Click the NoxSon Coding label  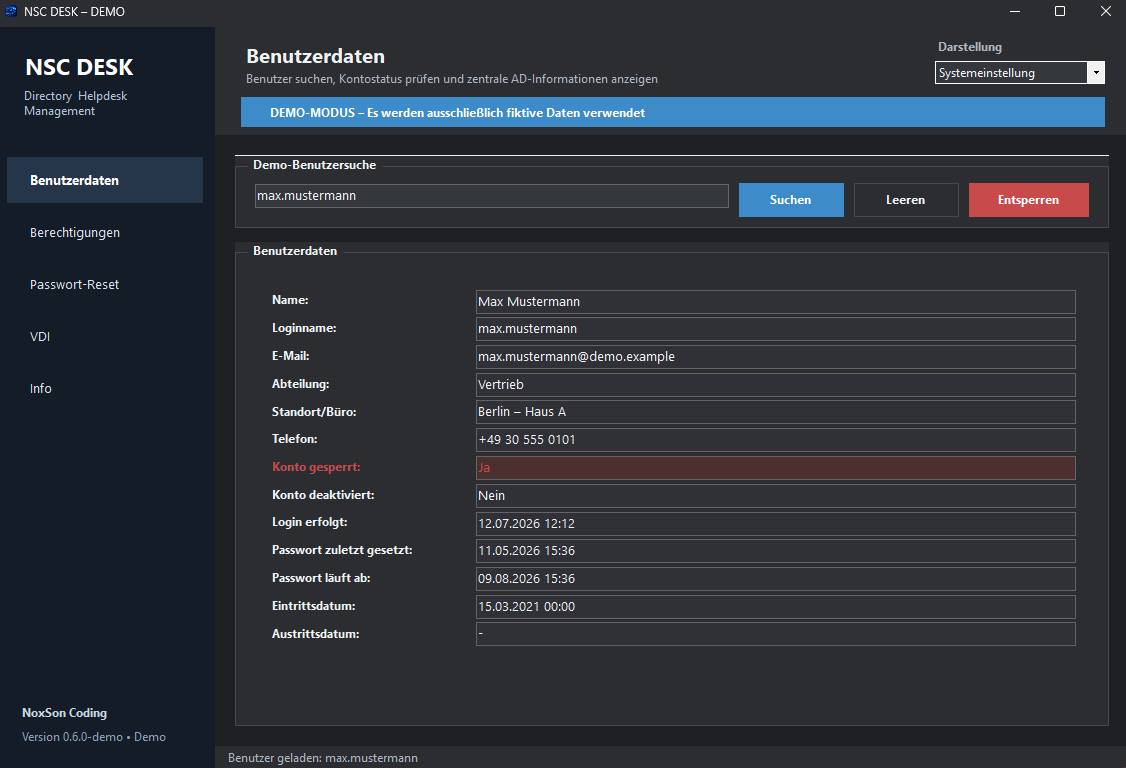coord(65,713)
